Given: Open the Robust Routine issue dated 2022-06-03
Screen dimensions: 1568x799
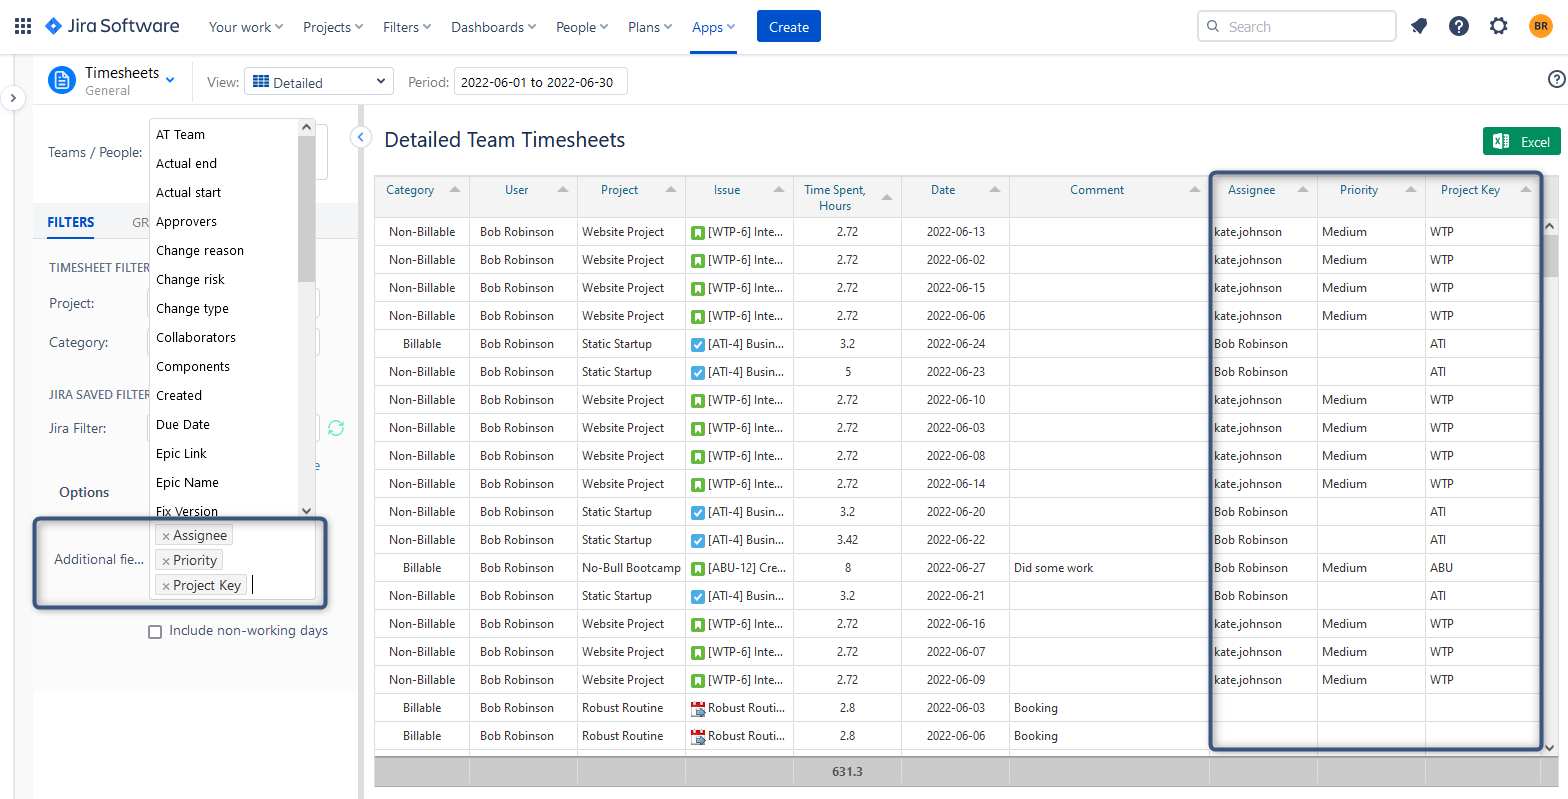Looking at the screenshot, I should click(x=746, y=708).
